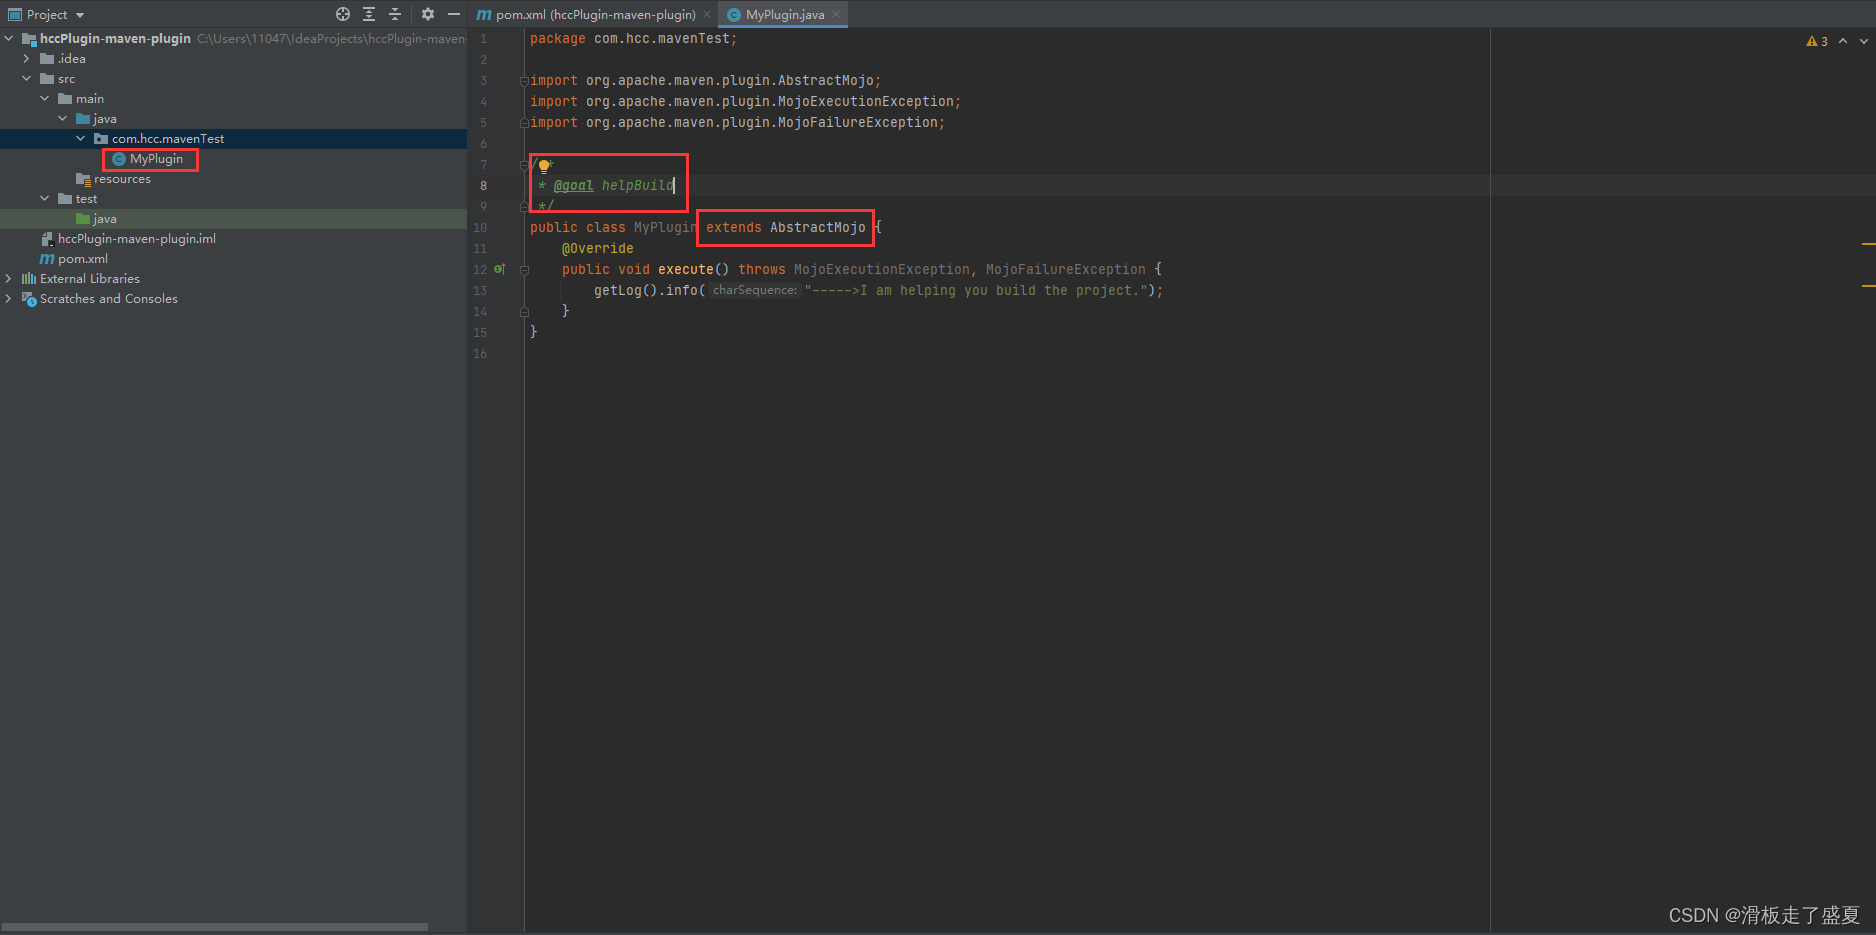This screenshot has height=935, width=1876.
Task: Collapse the imports fold arrow on line 3
Action: 524,80
